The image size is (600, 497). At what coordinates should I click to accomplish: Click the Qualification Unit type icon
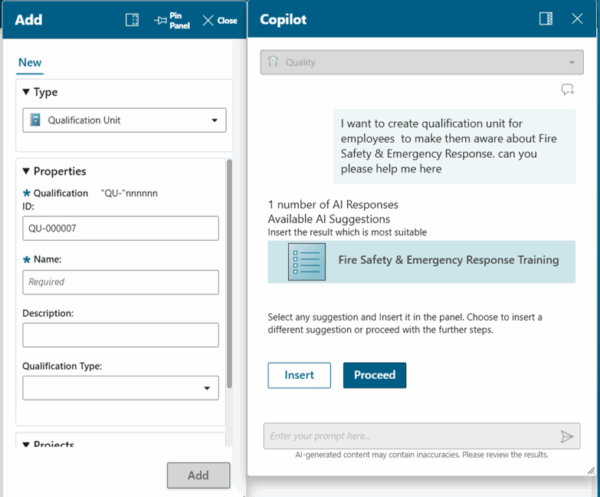click(35, 121)
